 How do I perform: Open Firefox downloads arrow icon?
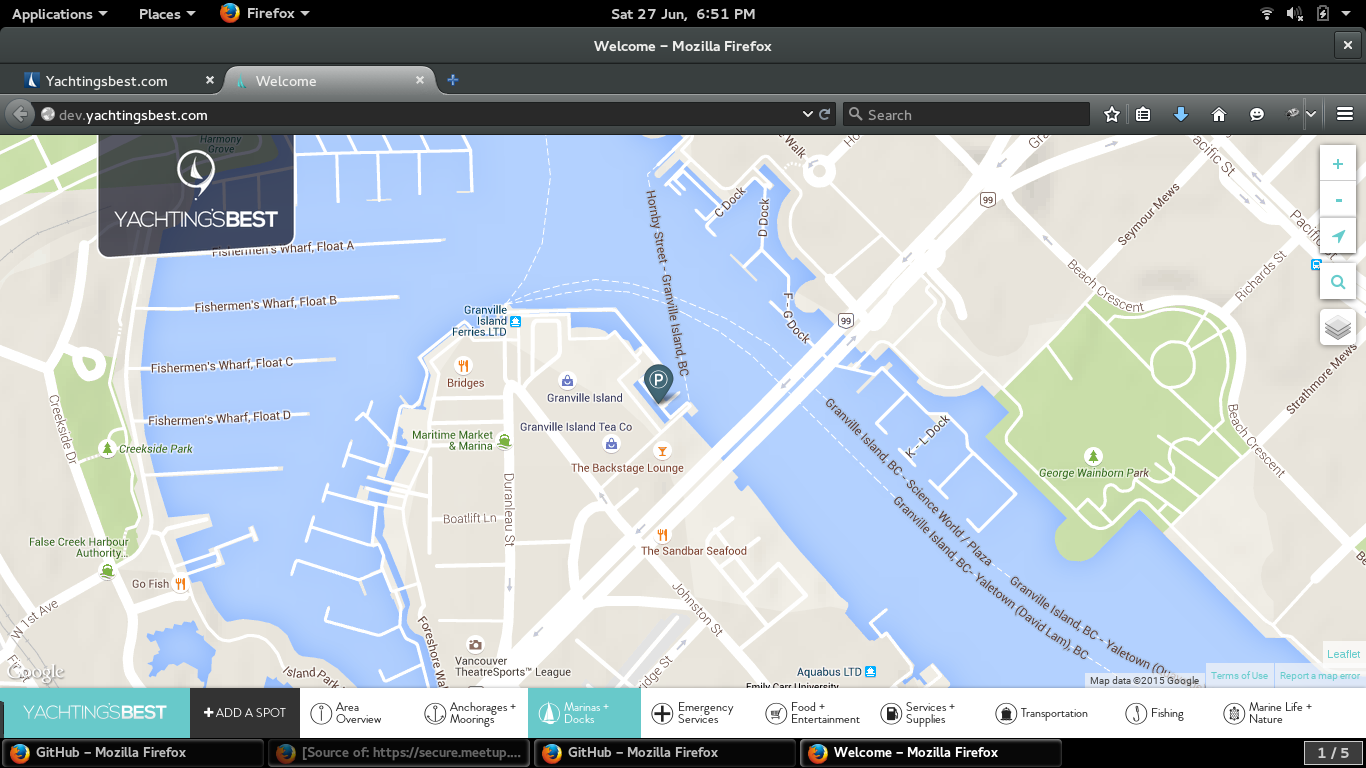1180,115
